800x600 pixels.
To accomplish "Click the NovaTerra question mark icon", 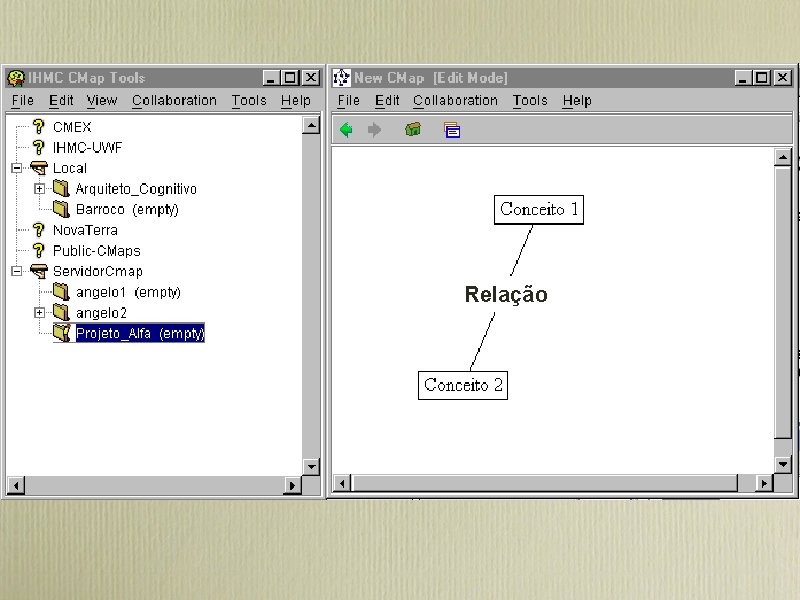I will 38,230.
